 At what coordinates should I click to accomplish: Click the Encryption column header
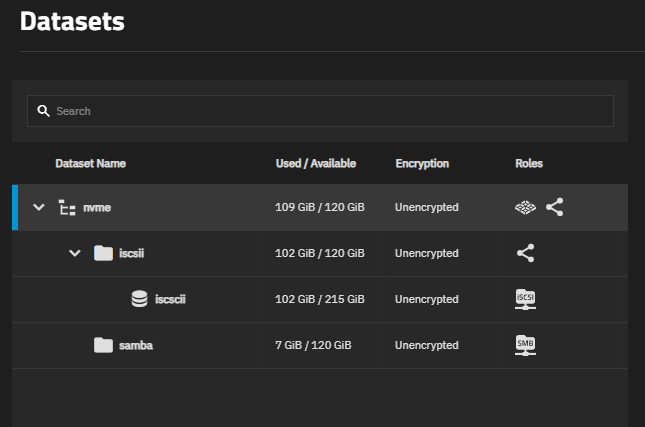pyautogui.click(x=422, y=164)
